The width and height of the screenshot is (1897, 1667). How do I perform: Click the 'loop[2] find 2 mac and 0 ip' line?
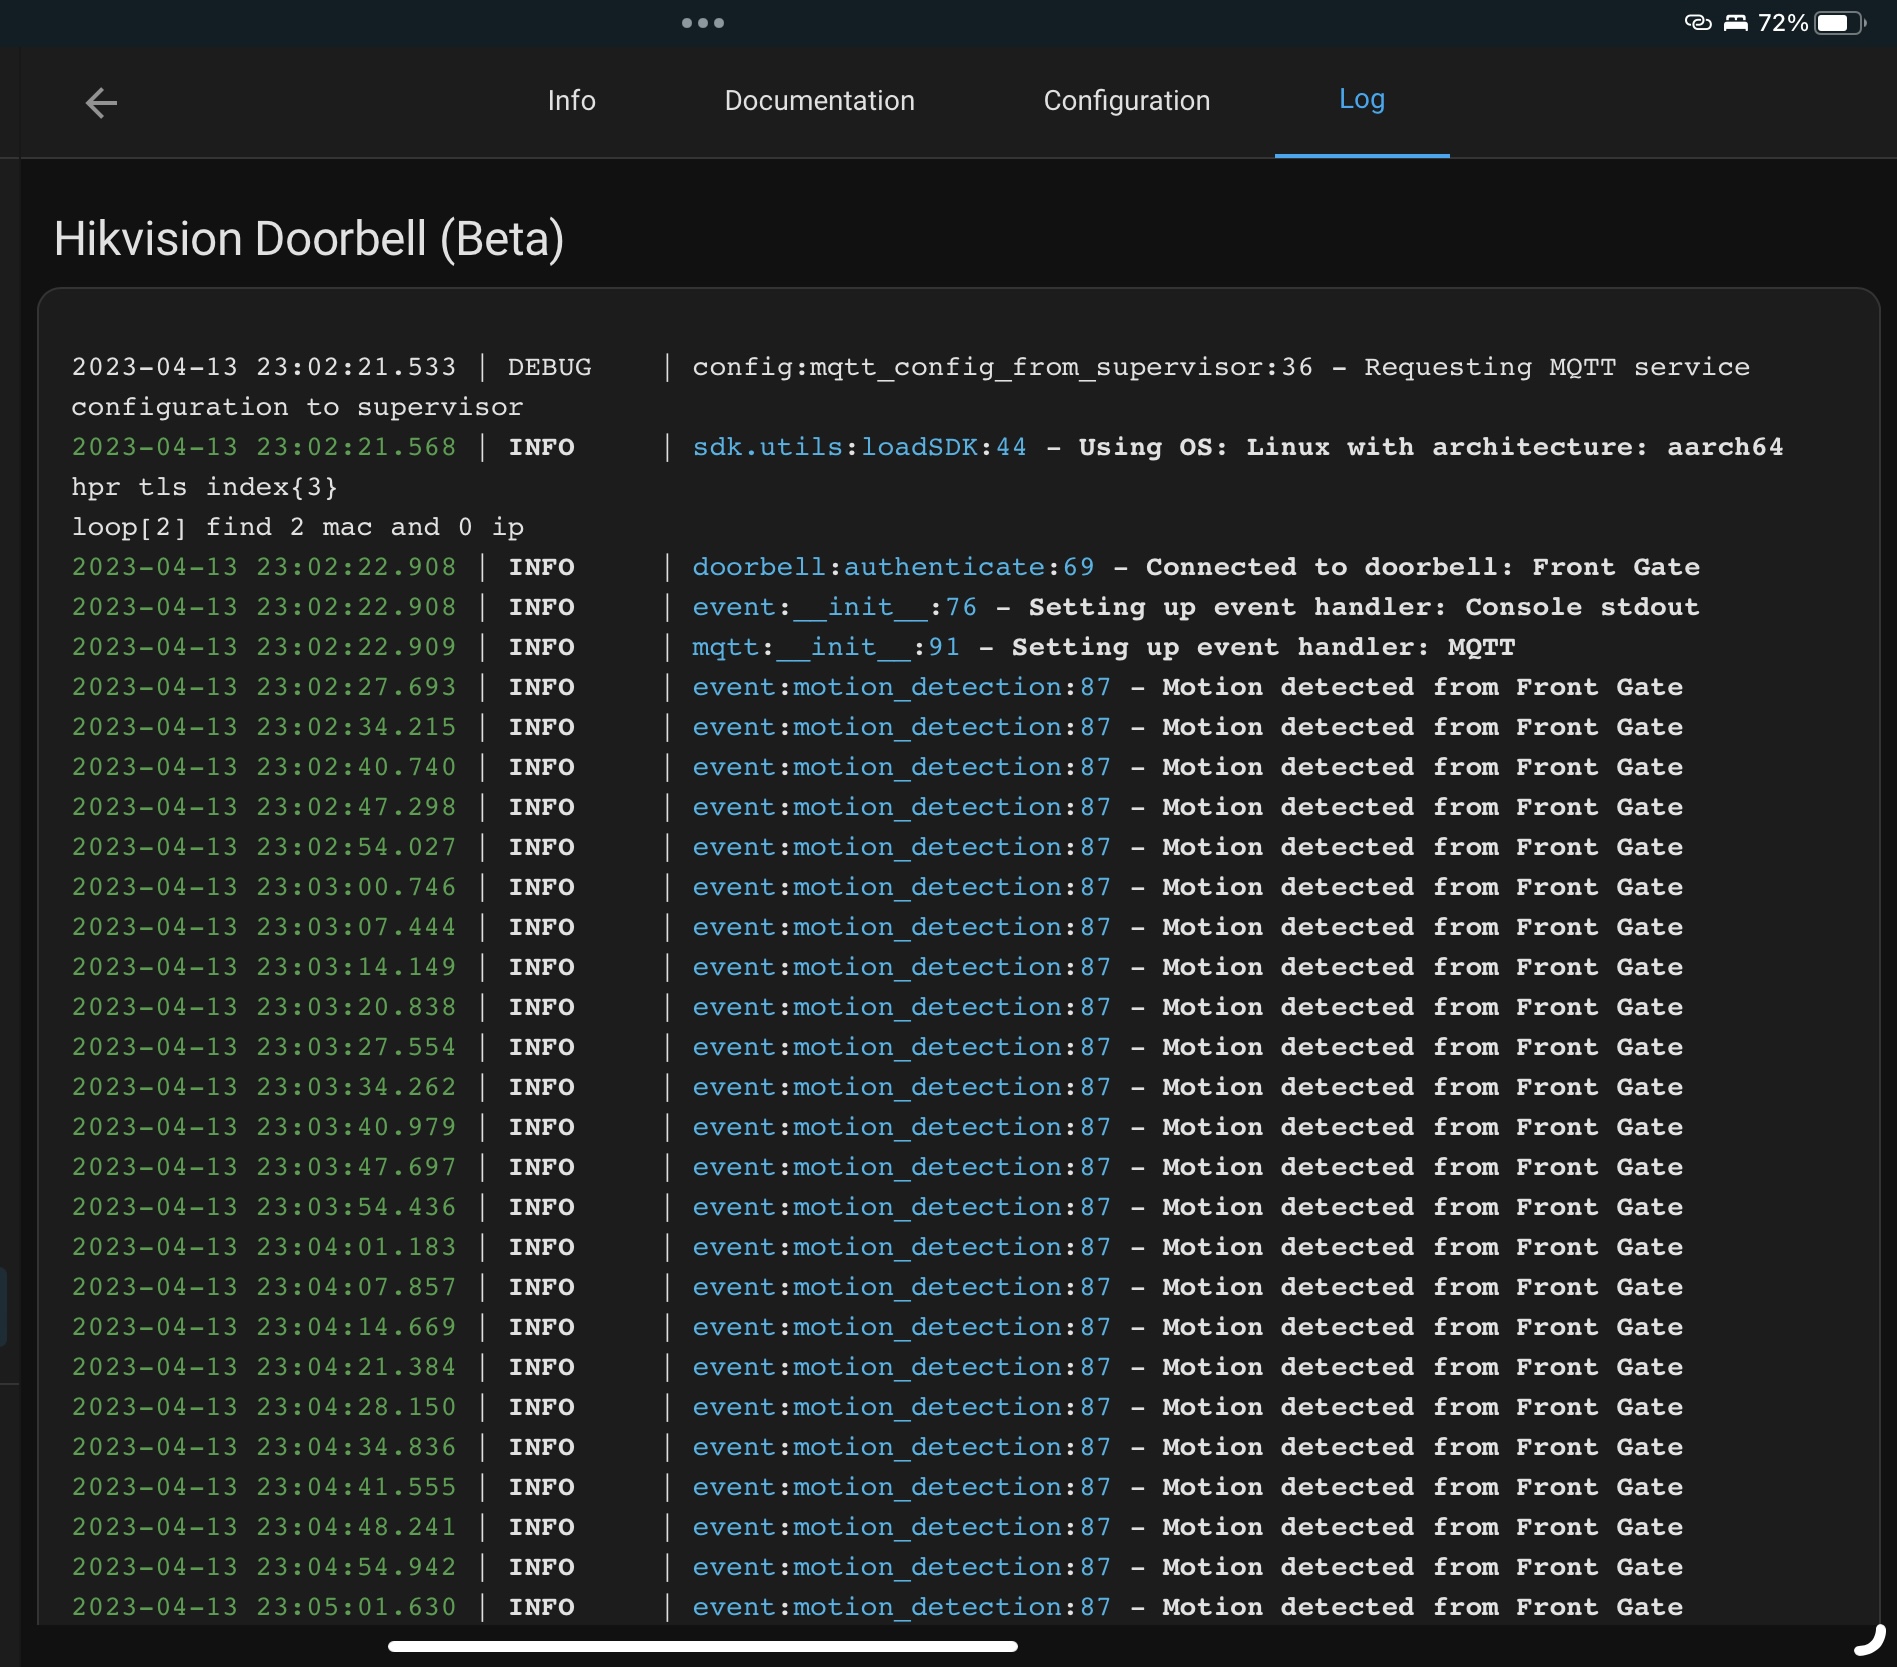click(x=298, y=527)
